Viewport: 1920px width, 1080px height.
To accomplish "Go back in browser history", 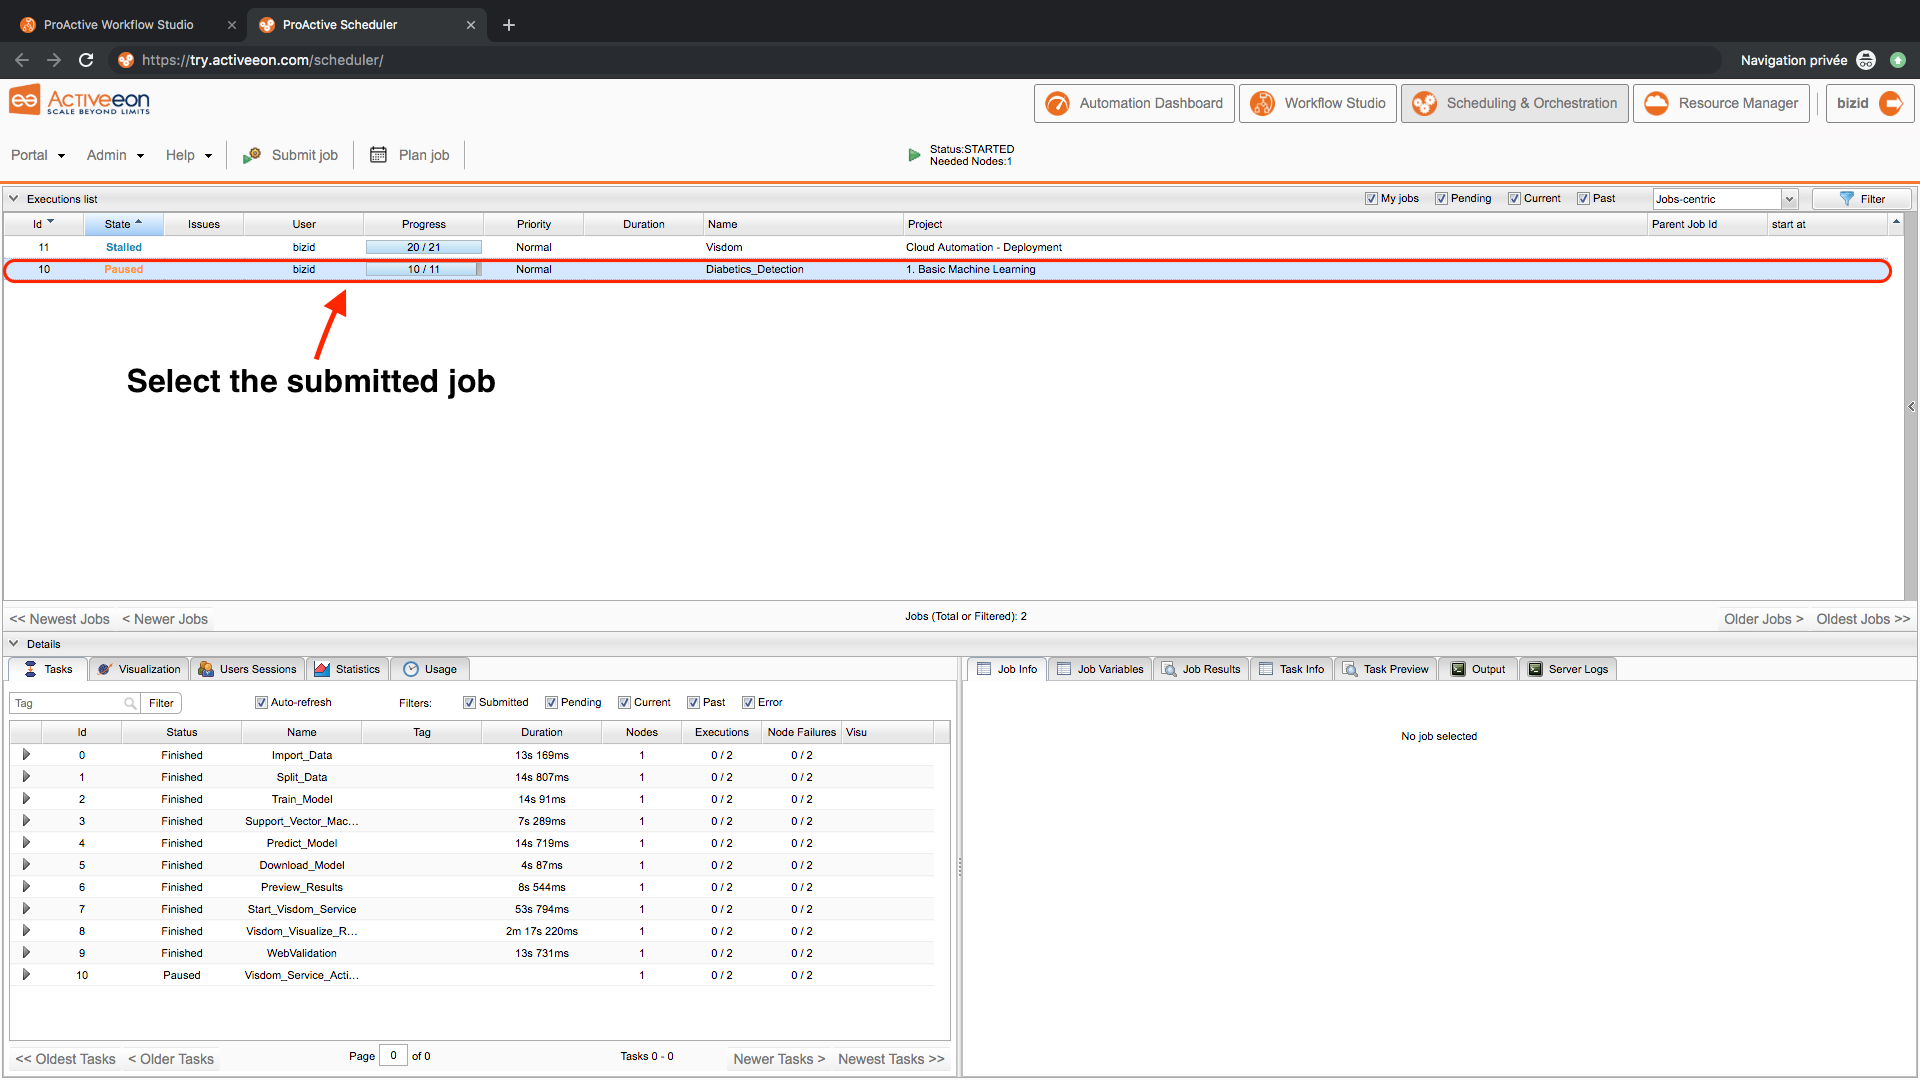I will tap(22, 60).
